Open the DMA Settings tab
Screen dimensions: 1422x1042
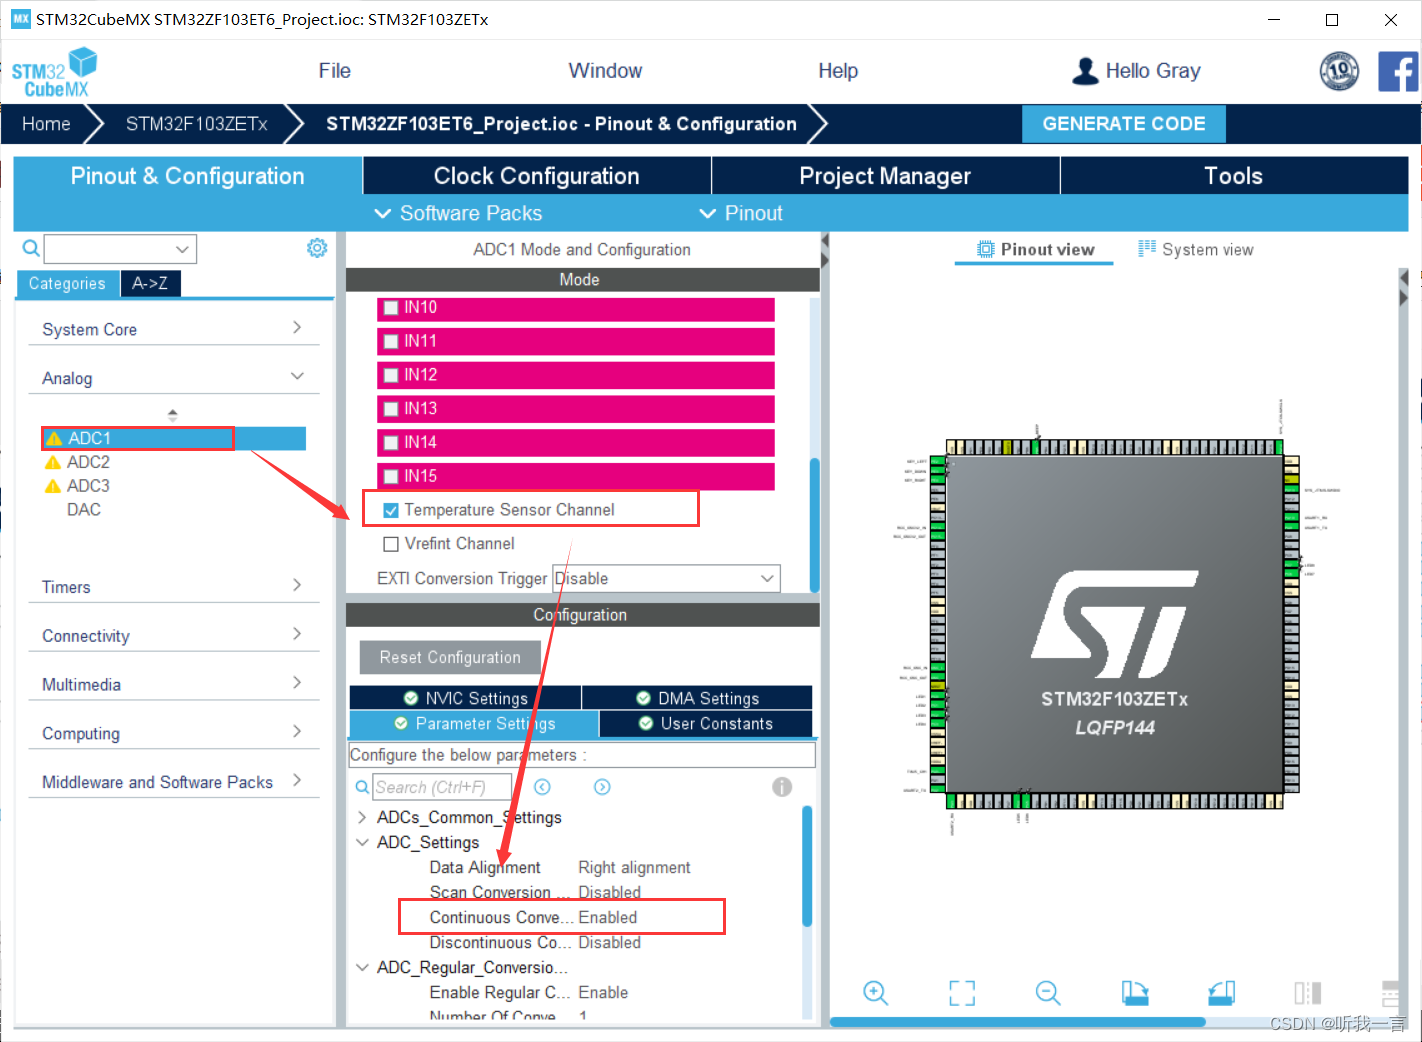pos(698,698)
